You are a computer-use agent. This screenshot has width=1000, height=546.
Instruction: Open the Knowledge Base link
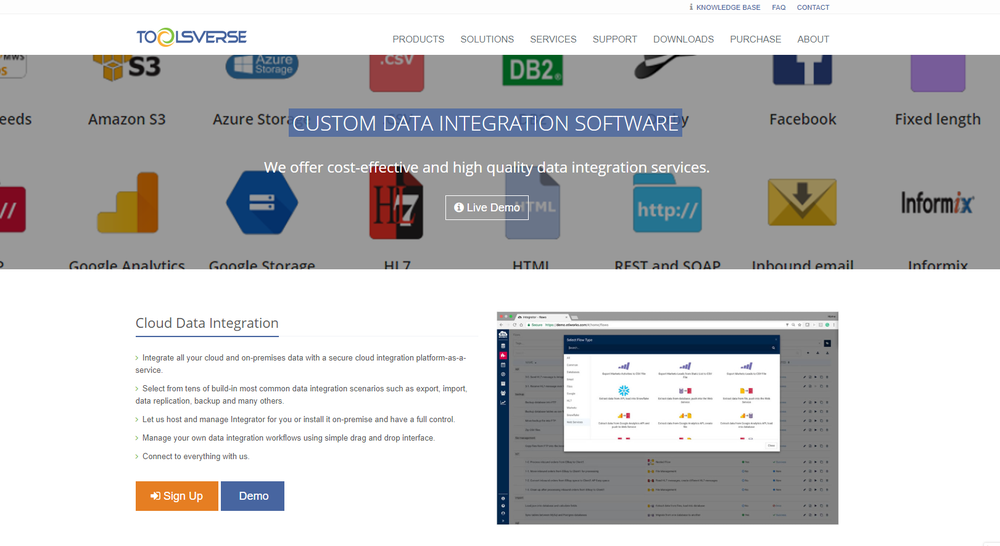point(728,8)
